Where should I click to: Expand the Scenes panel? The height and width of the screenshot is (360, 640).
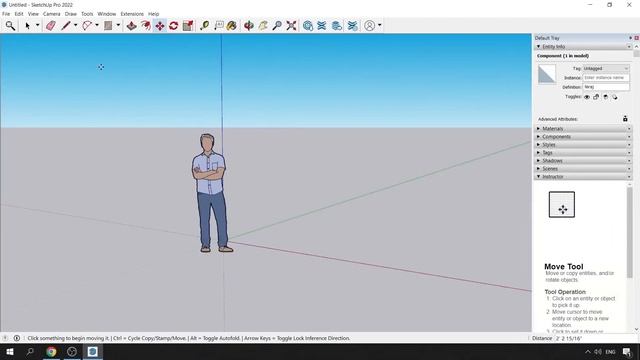coord(583,169)
